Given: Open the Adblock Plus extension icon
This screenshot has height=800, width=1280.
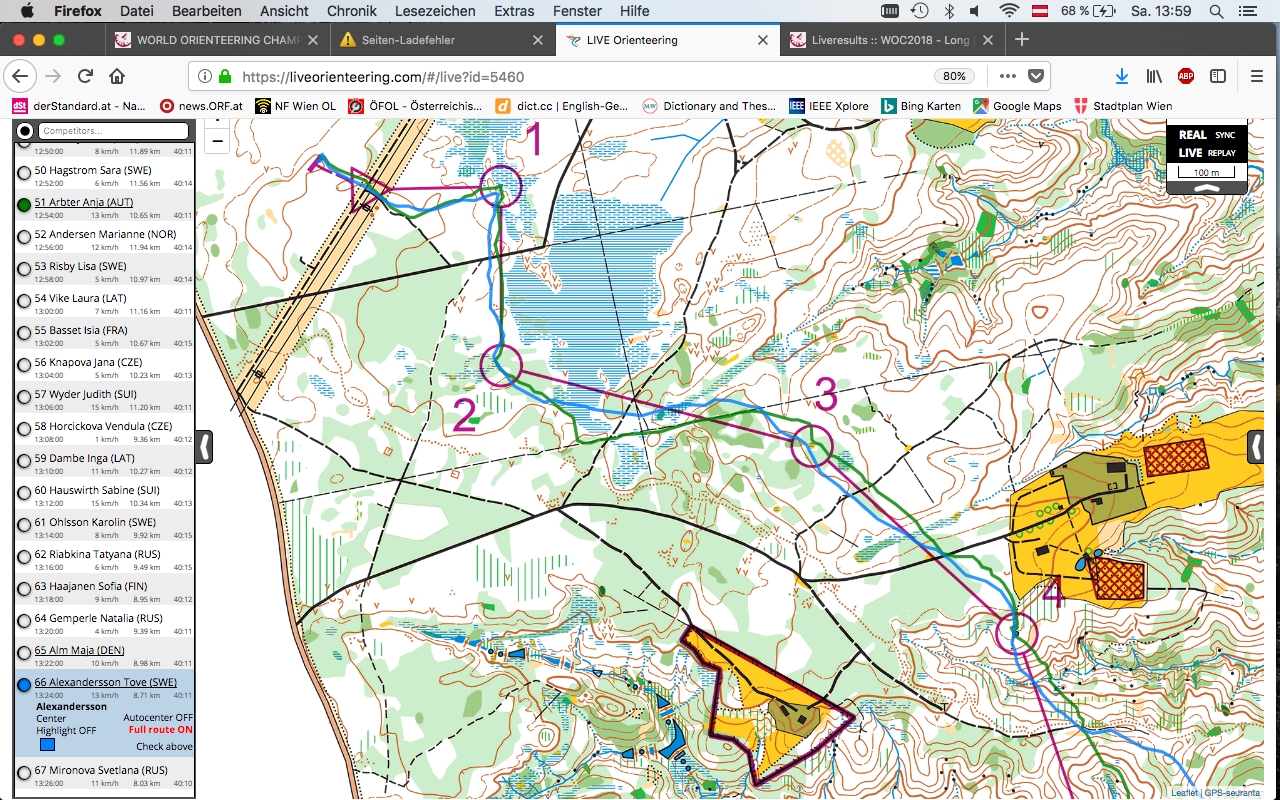Looking at the screenshot, I should tap(1185, 76).
